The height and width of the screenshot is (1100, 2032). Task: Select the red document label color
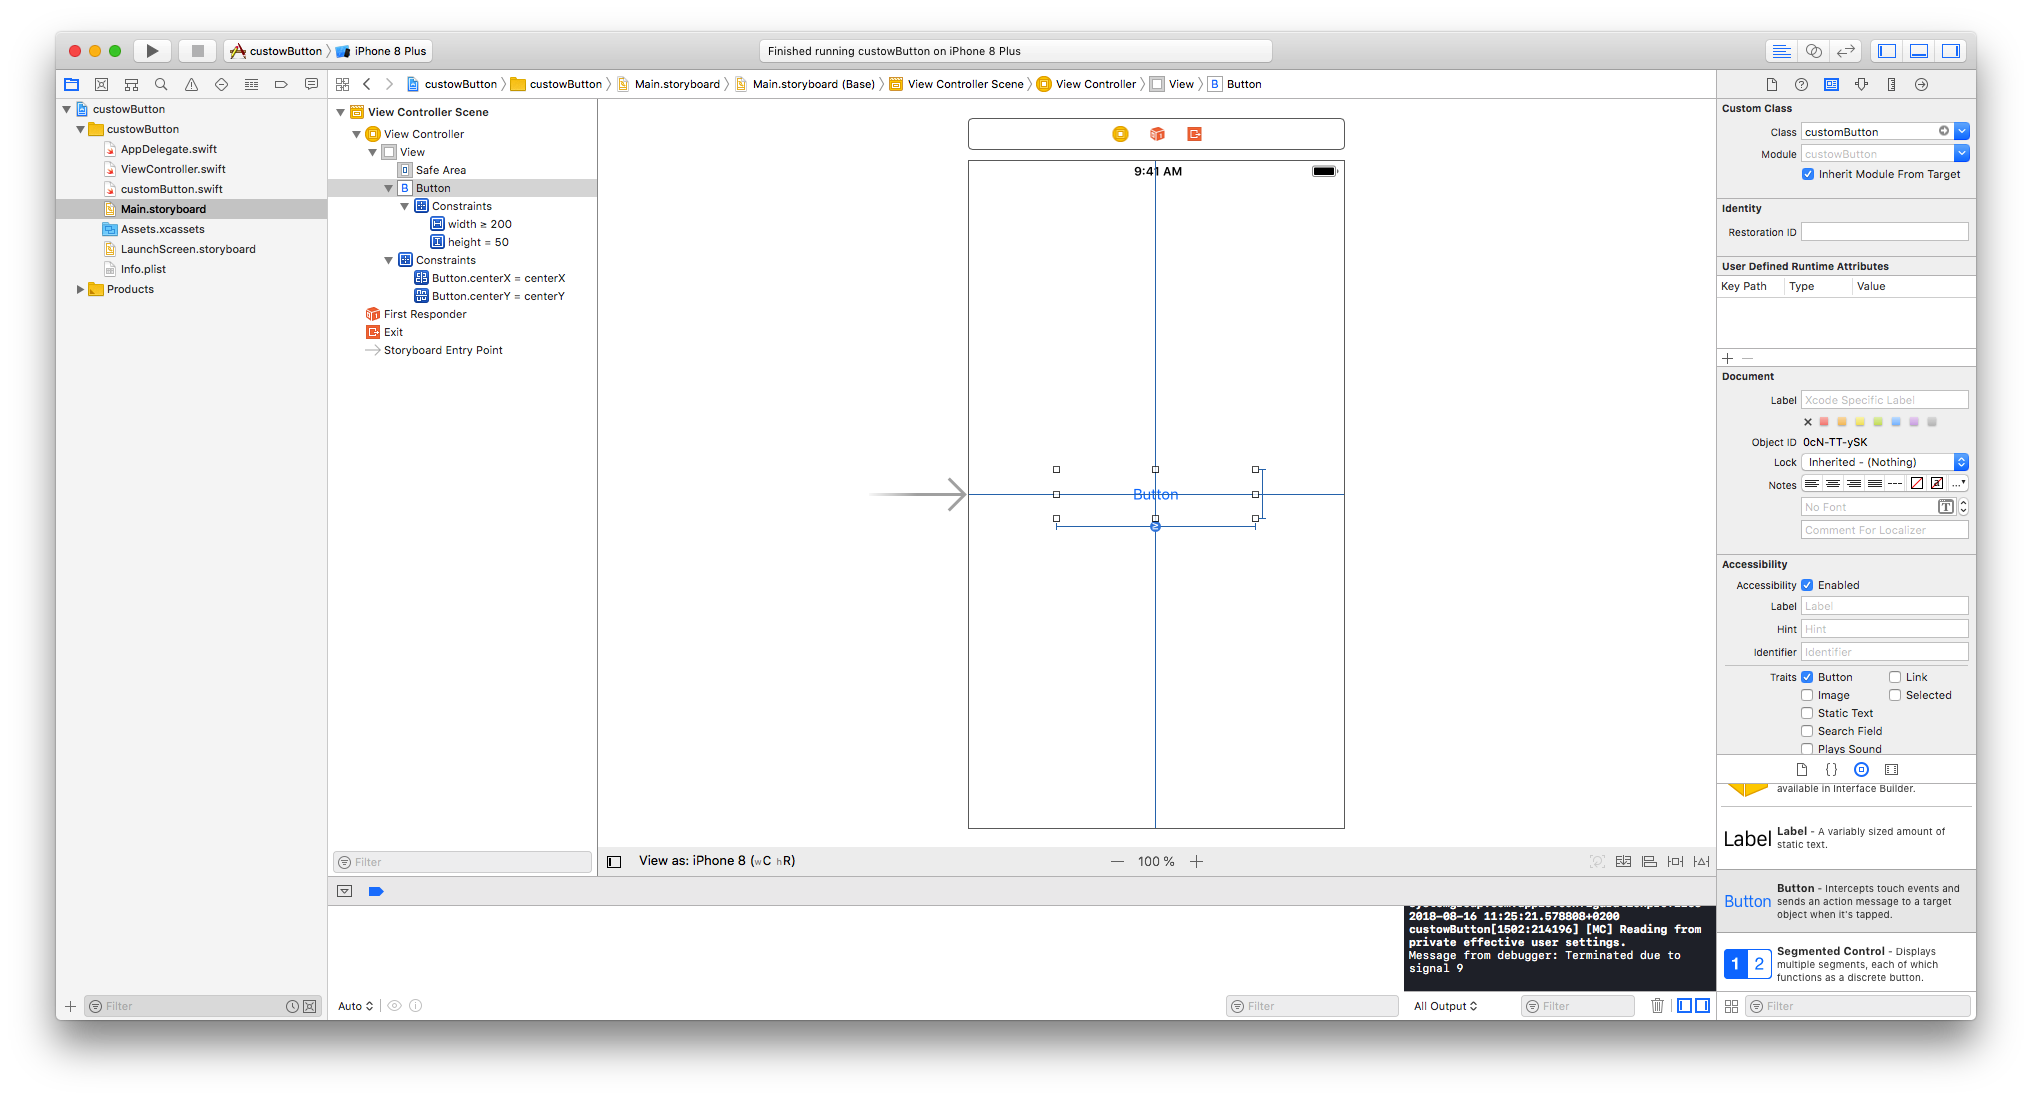coord(1824,423)
